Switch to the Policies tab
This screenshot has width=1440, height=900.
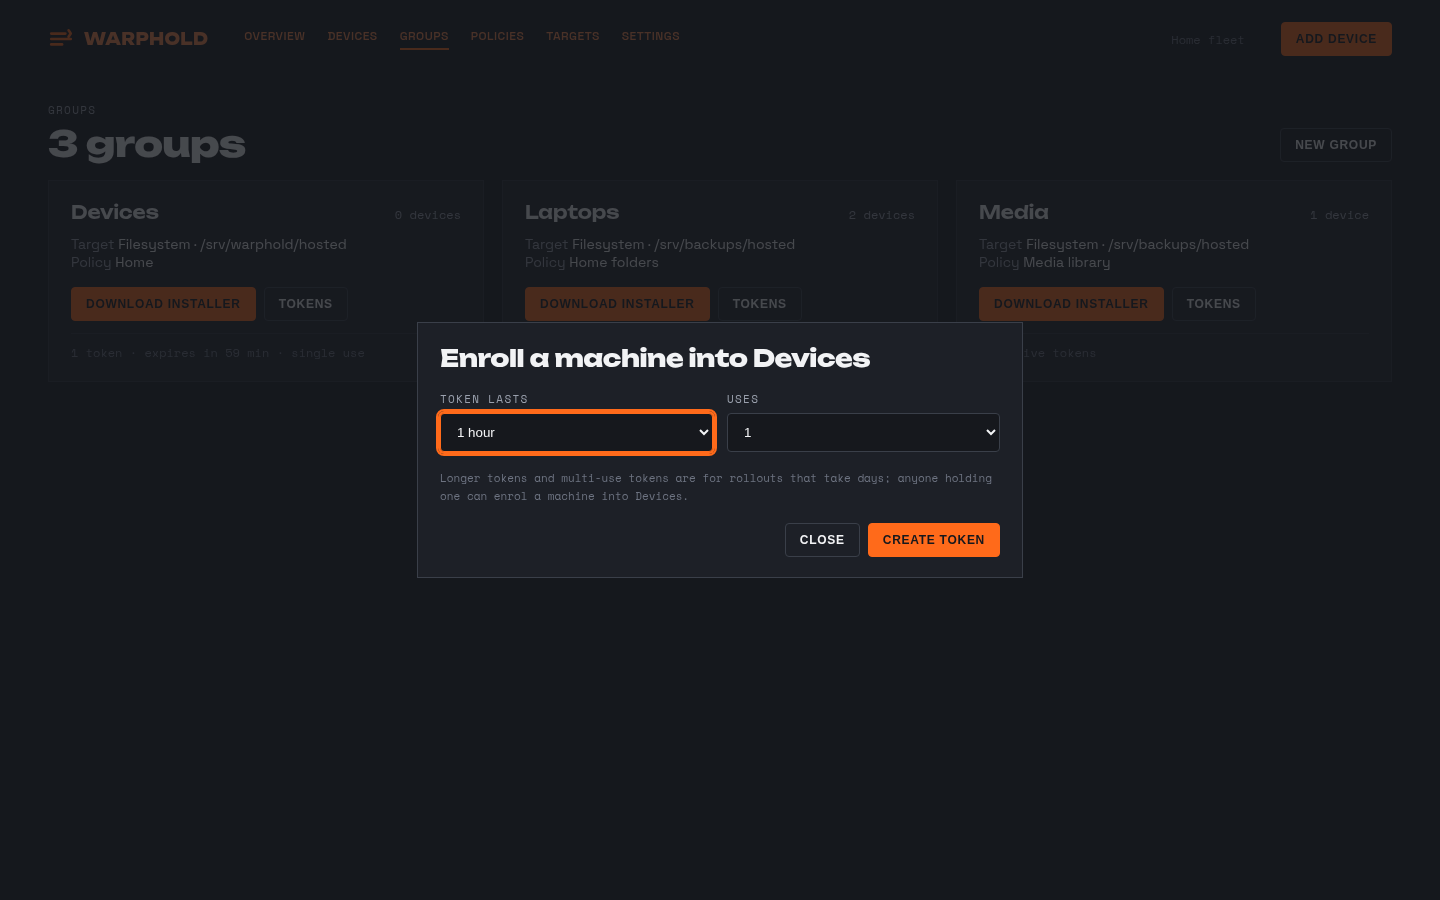(497, 36)
